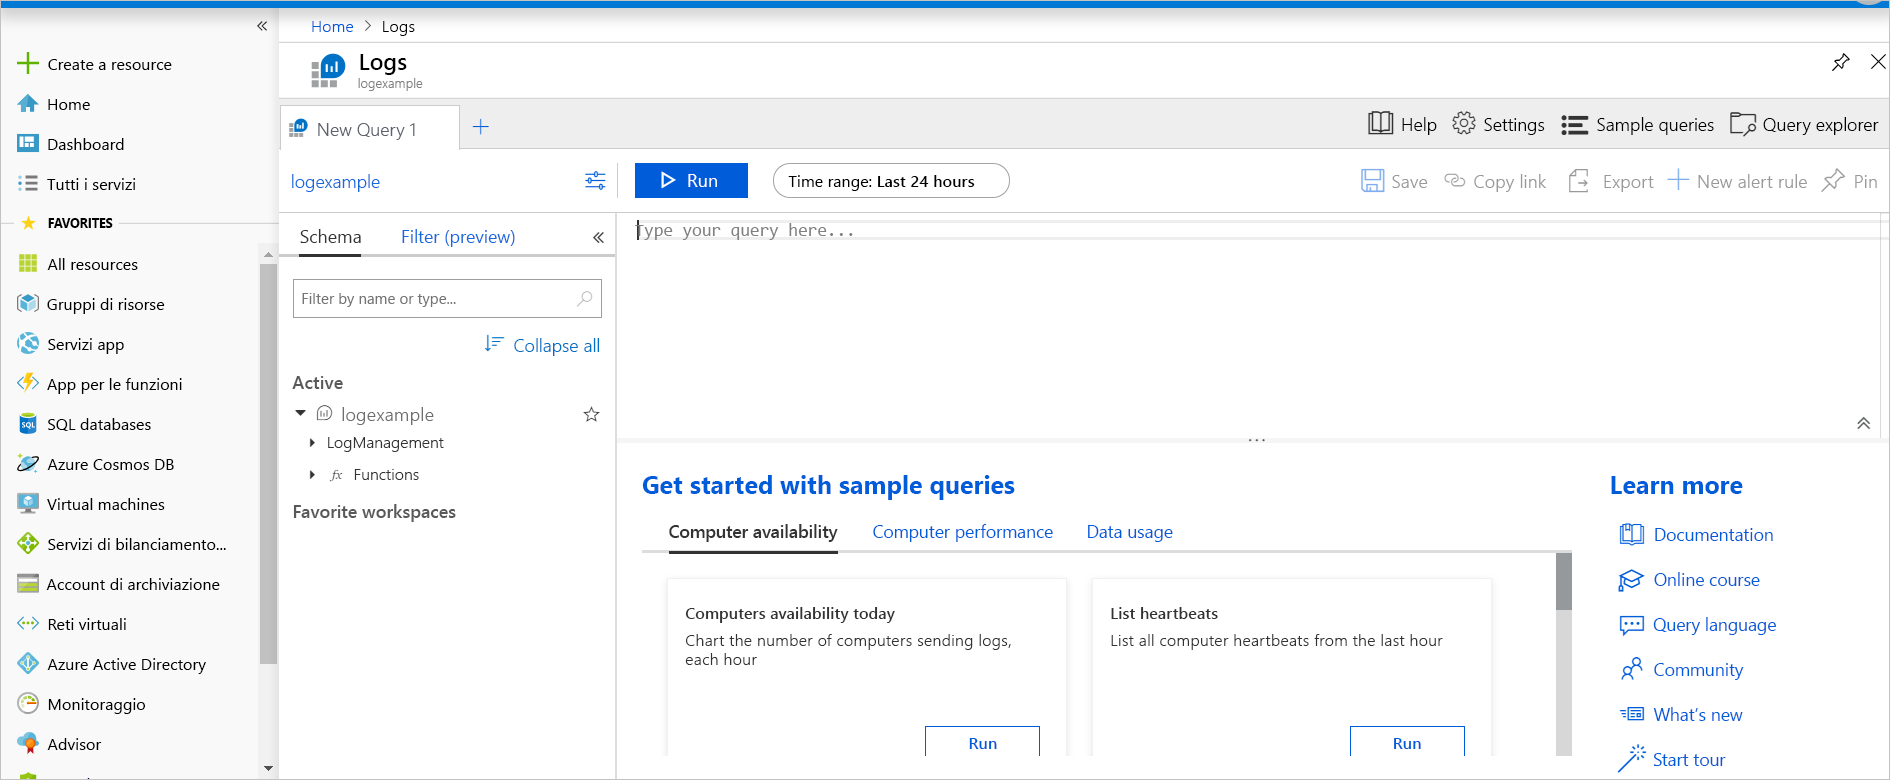Image resolution: width=1890 pixels, height=780 pixels.
Task: Click Start tour
Action: click(1672, 760)
